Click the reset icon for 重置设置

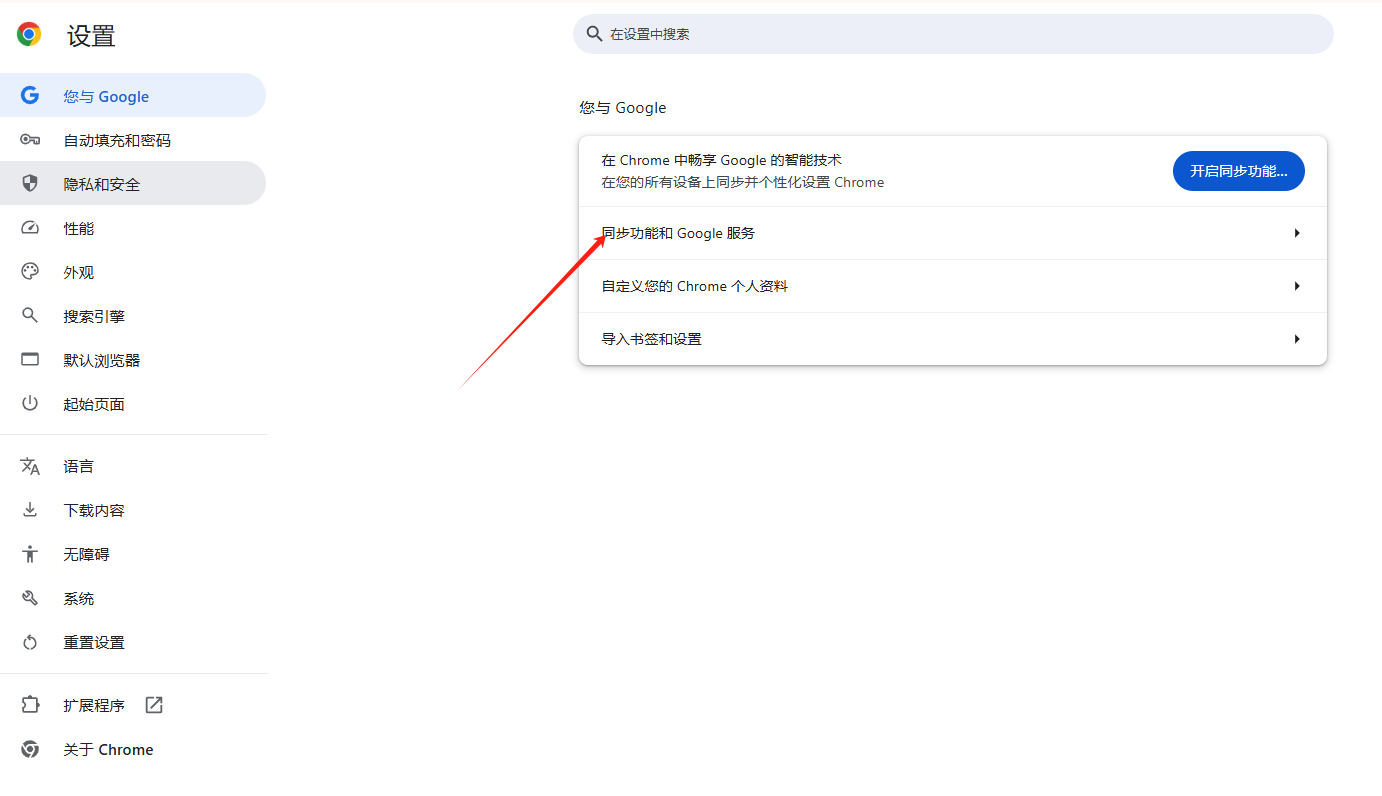30,642
